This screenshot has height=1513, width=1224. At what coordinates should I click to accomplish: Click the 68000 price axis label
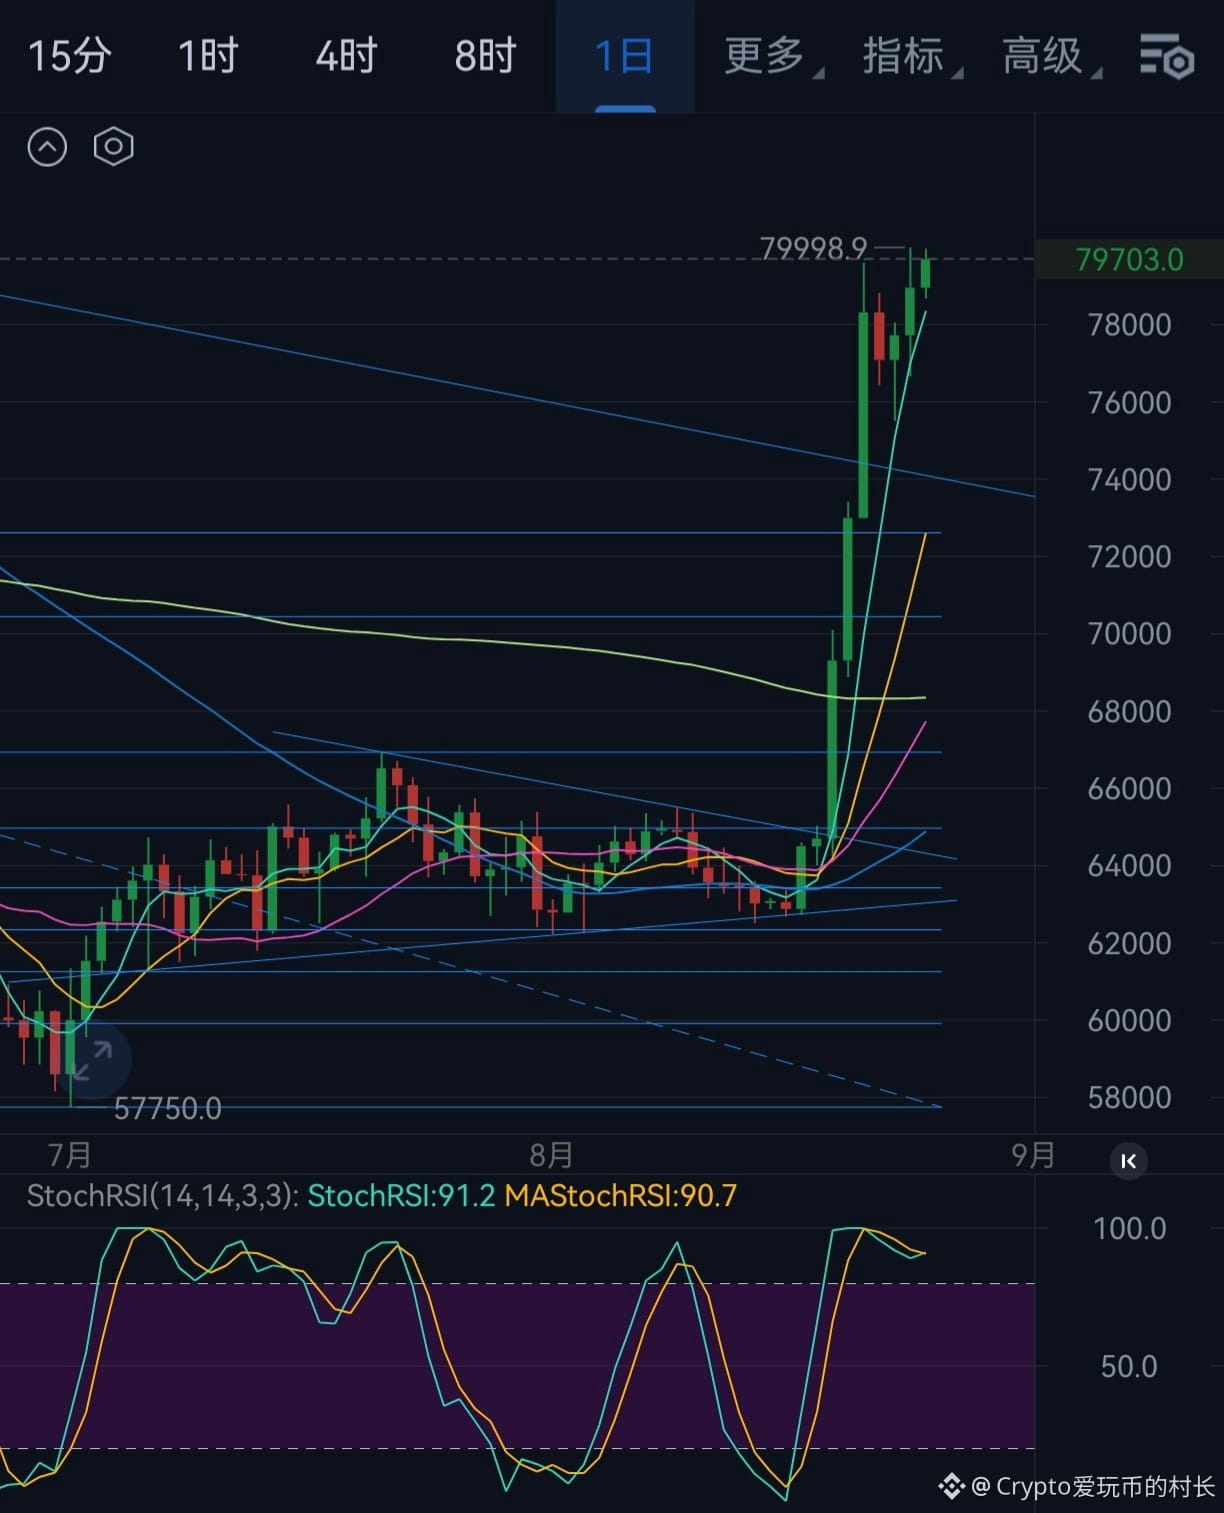(x=1129, y=711)
